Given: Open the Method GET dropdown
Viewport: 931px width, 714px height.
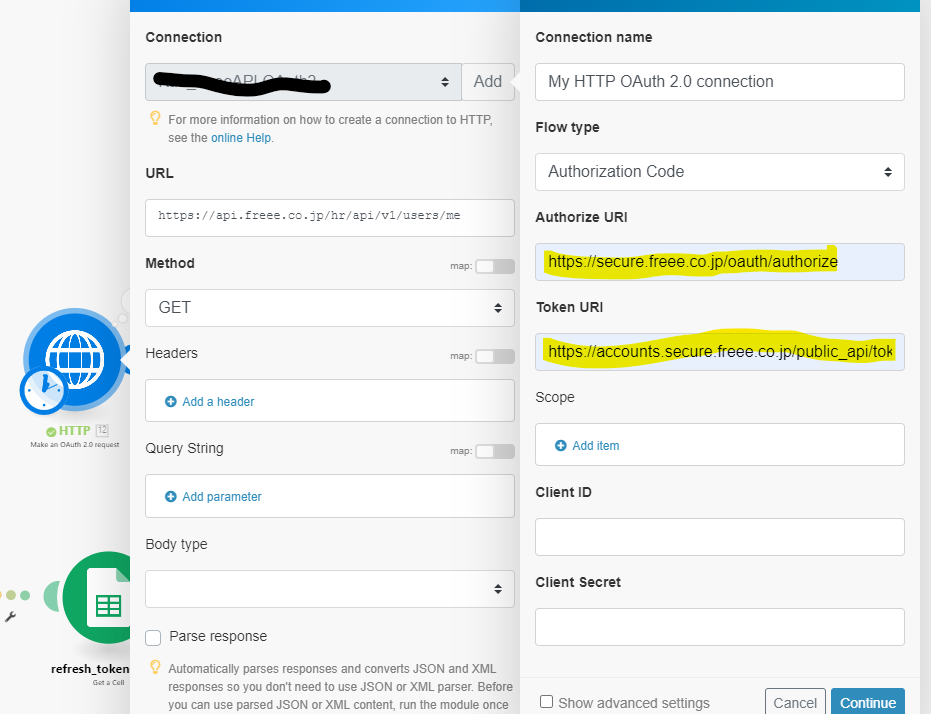Looking at the screenshot, I should [x=330, y=307].
